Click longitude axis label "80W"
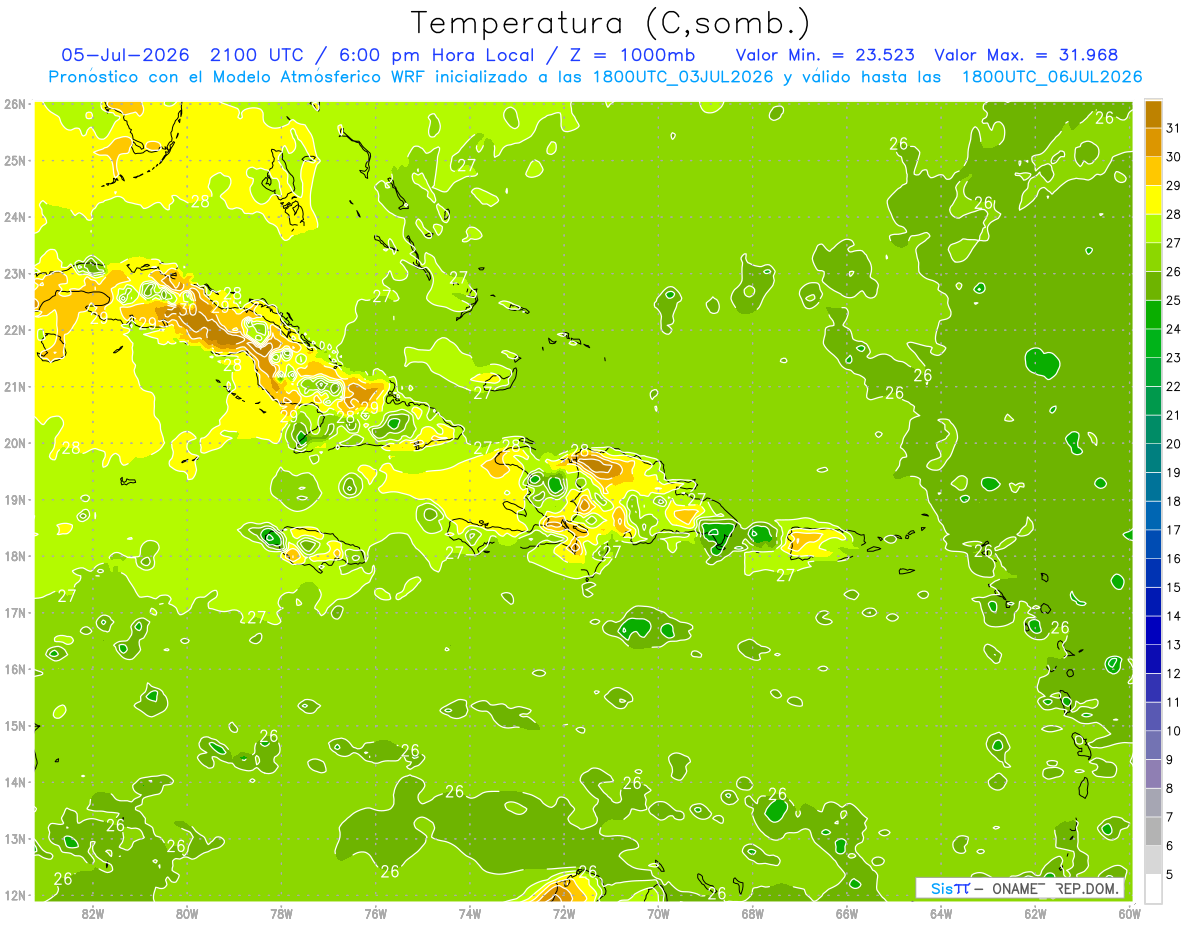The image size is (1200, 927). click(x=187, y=913)
